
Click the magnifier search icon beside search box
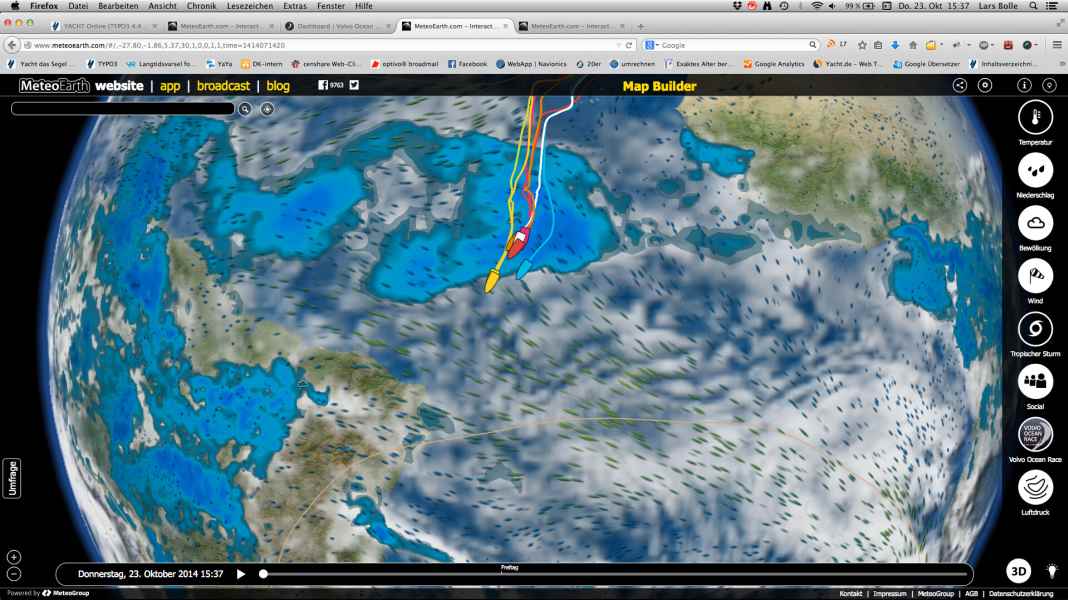(245, 109)
